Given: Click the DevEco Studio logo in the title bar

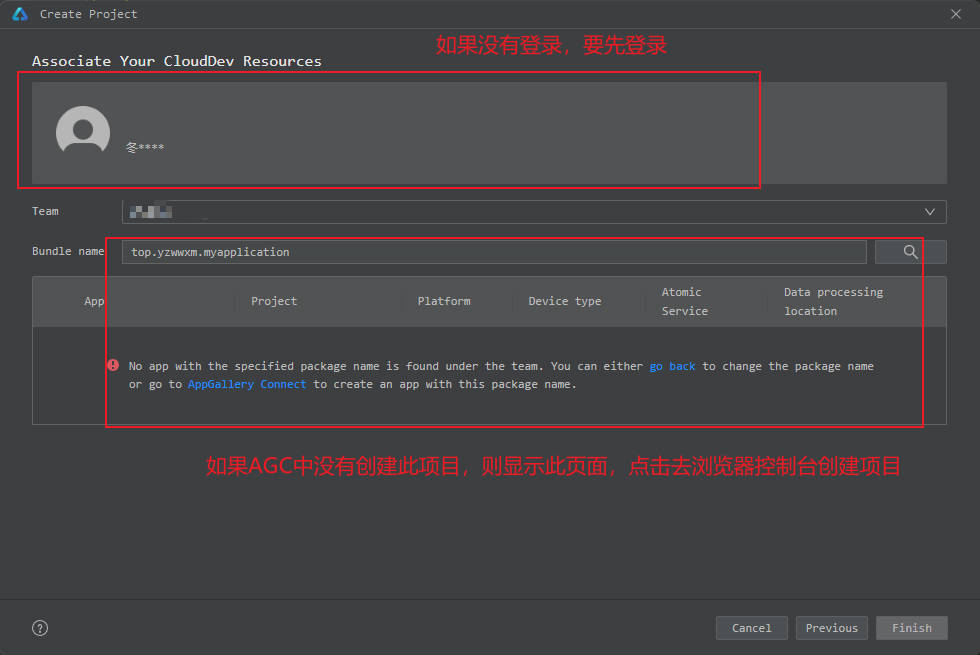Looking at the screenshot, I should click(x=20, y=14).
